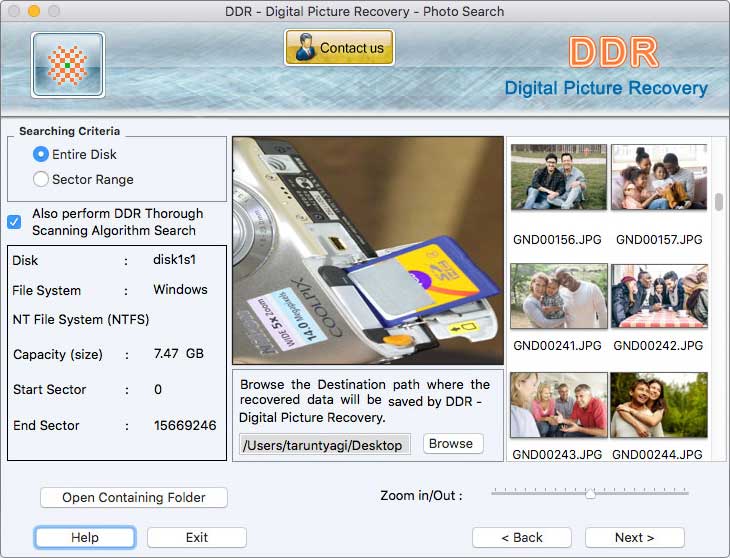
Task: Select the GND00243.JPG photo thumbnail
Action: click(x=559, y=405)
